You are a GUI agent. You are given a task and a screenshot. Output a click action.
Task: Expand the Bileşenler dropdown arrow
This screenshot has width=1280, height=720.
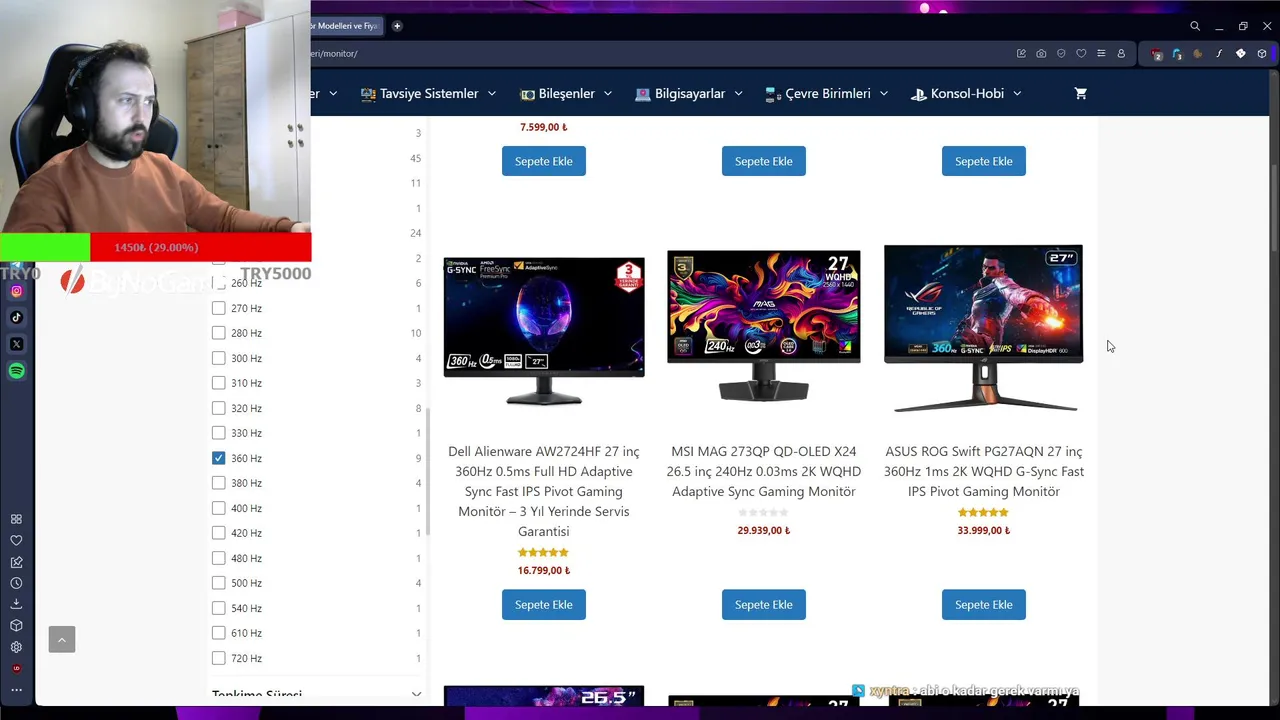[609, 93]
